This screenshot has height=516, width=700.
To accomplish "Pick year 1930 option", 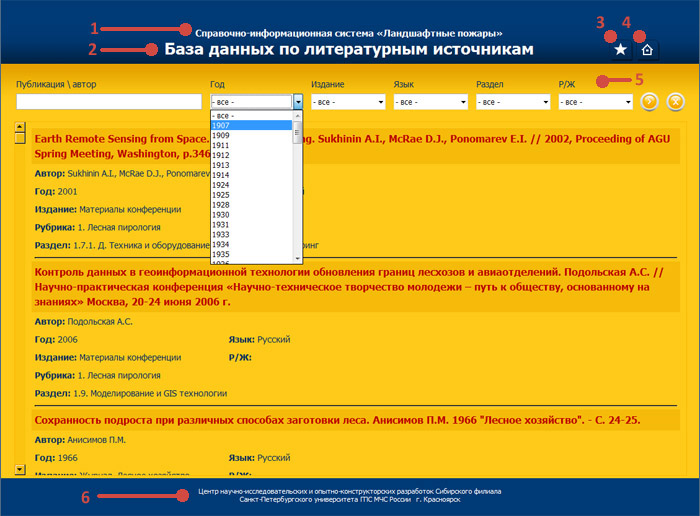I will click(251, 215).
